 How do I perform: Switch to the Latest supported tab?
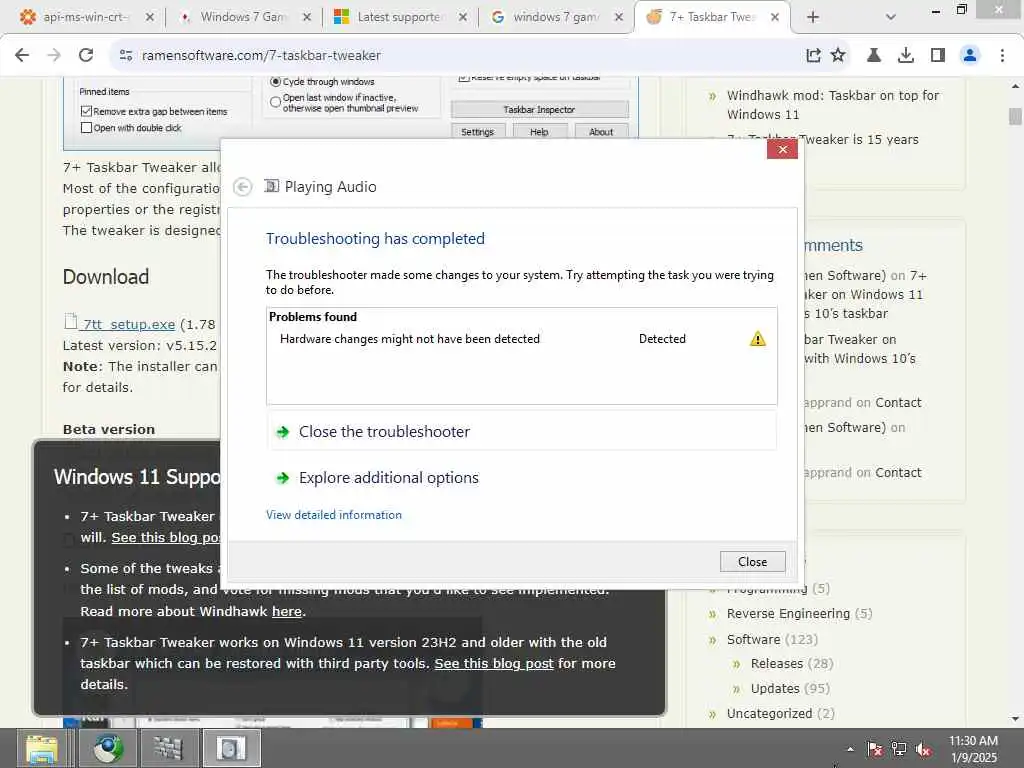click(x=399, y=17)
